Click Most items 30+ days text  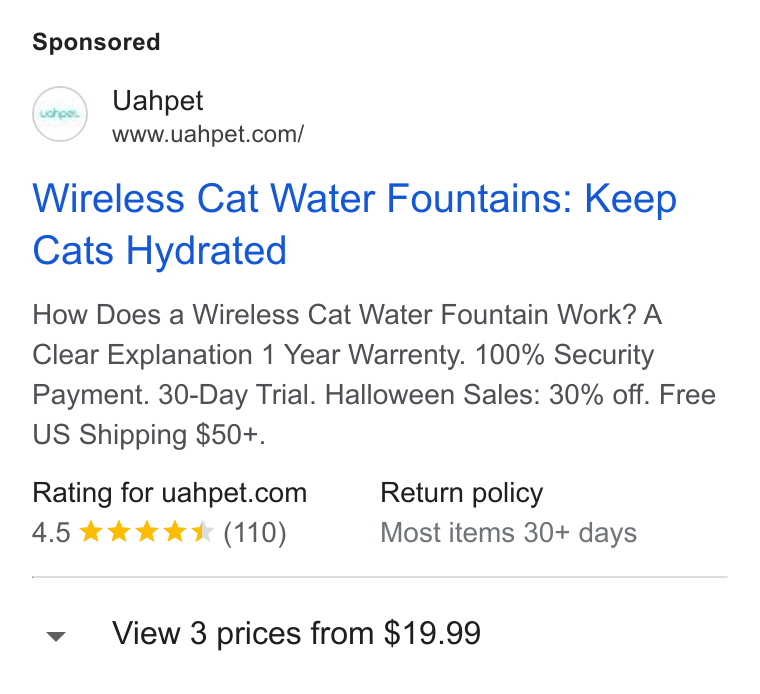(508, 533)
